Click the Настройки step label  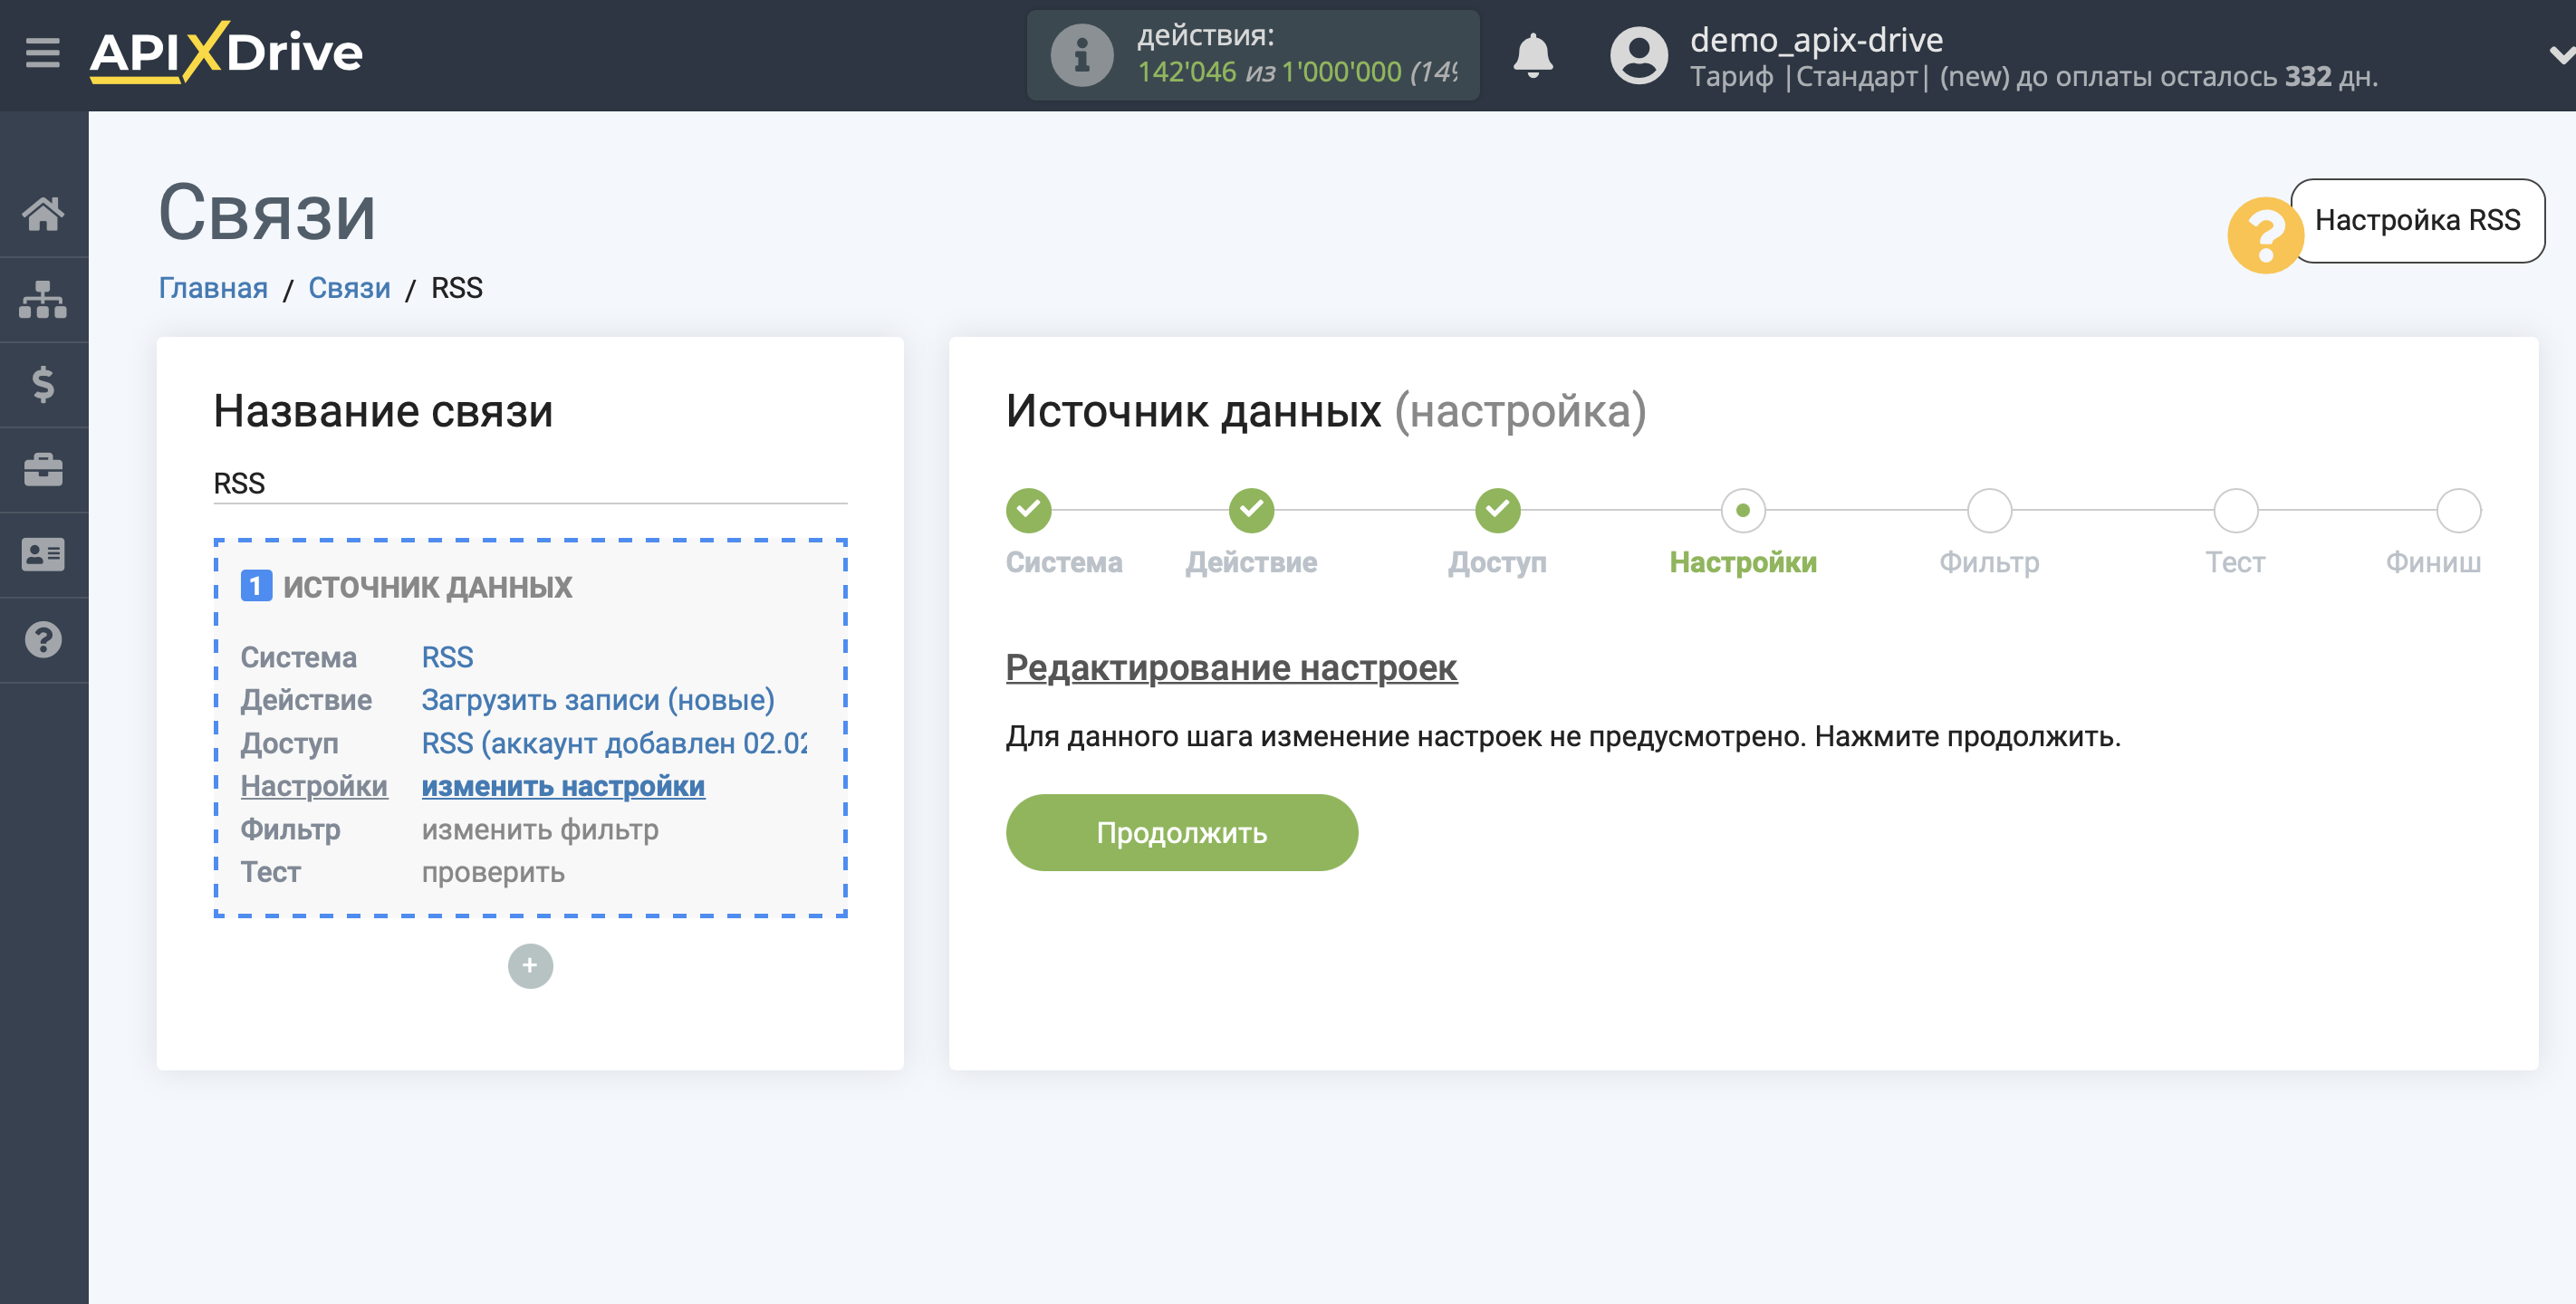1743,562
